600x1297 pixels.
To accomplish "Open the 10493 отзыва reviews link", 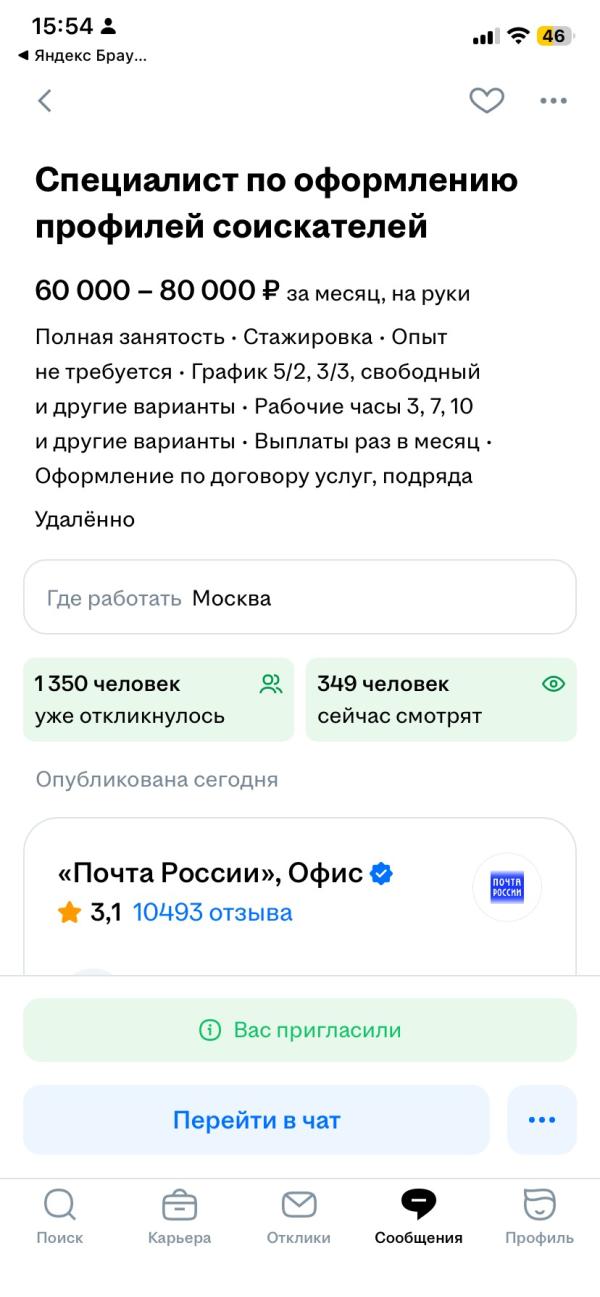I will pos(212,912).
